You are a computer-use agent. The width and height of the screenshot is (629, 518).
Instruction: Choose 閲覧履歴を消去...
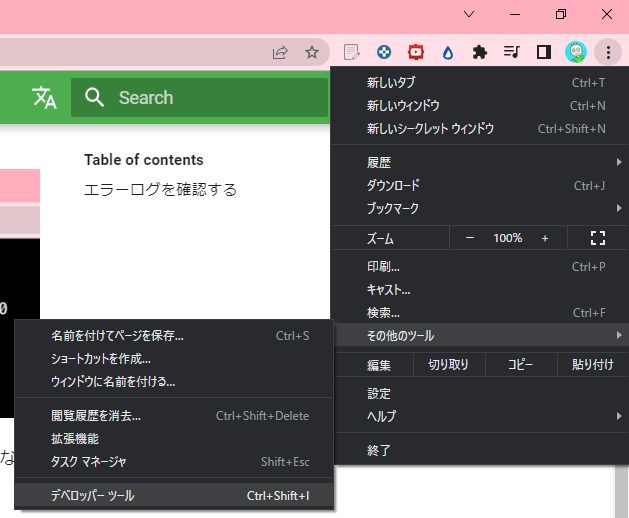tap(174, 416)
